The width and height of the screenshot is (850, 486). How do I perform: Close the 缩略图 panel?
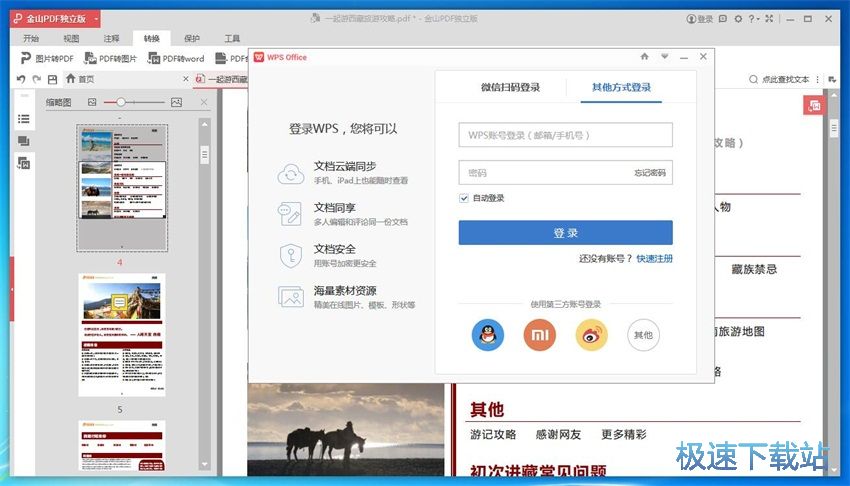(204, 102)
